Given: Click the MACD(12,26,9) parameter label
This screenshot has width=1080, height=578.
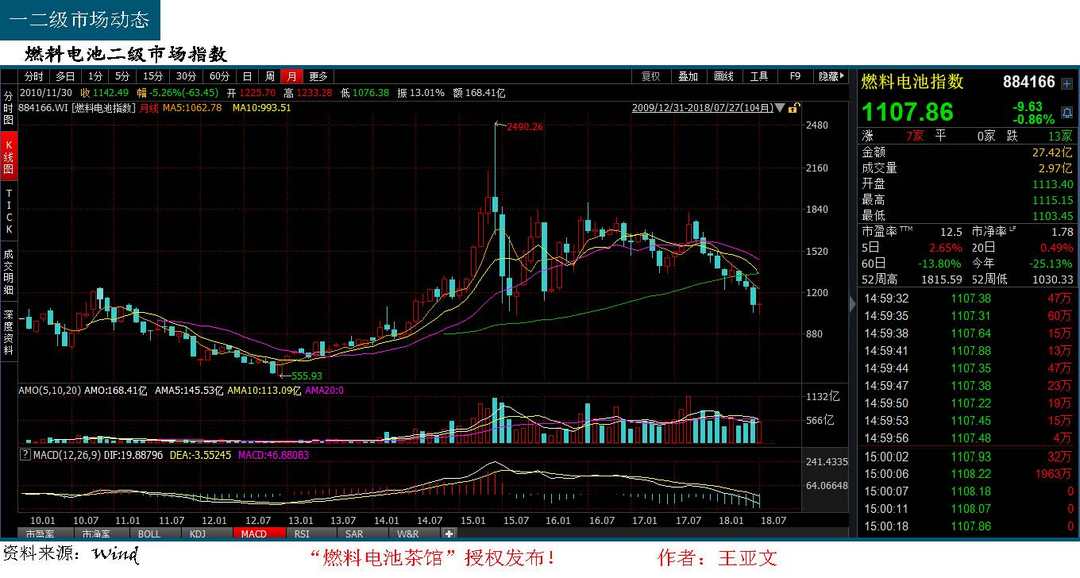Looking at the screenshot, I should 68,455.
